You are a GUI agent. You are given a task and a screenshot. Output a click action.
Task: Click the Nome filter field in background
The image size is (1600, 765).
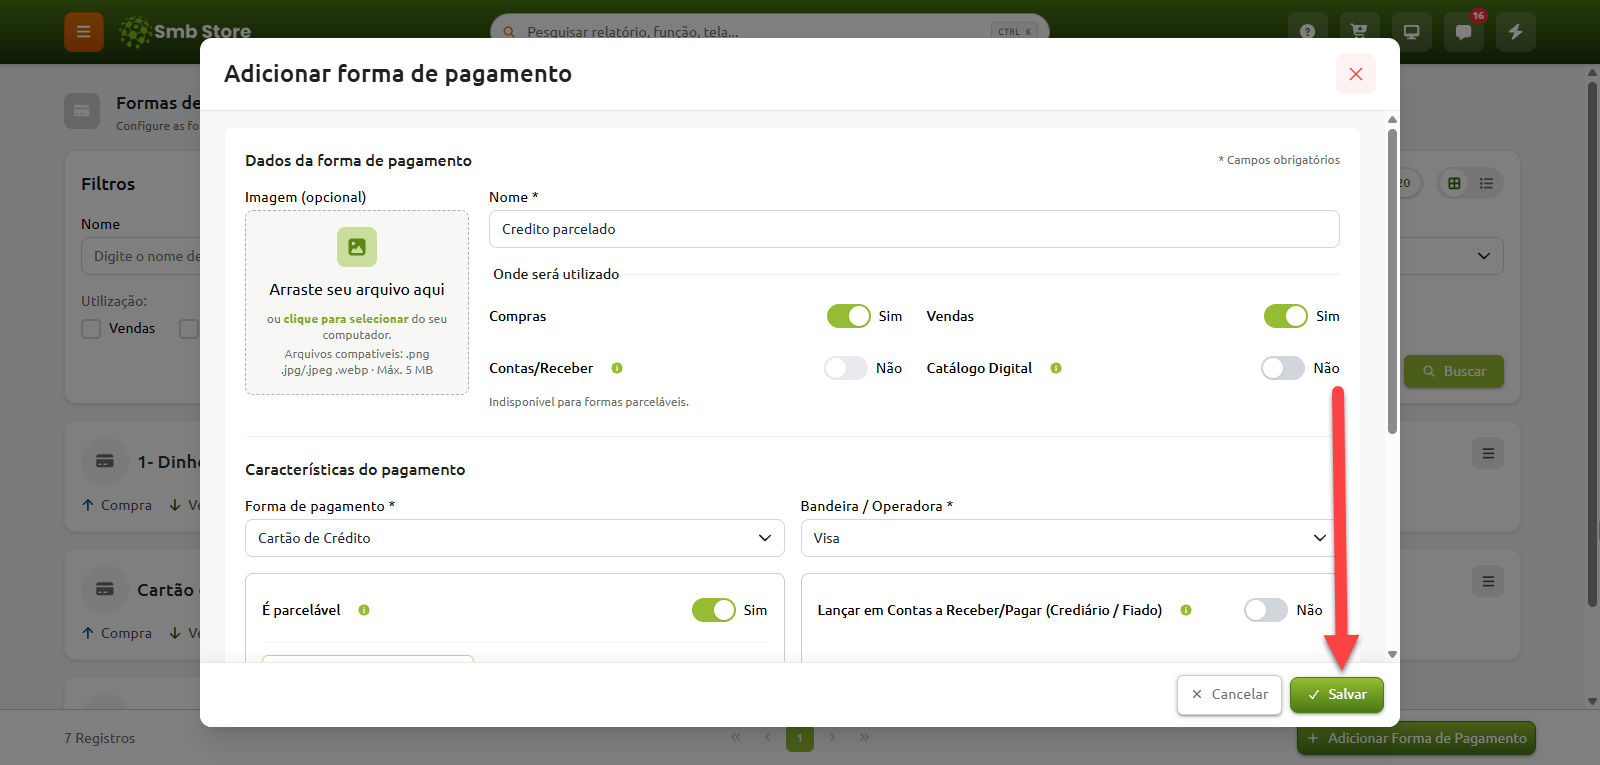click(x=141, y=256)
